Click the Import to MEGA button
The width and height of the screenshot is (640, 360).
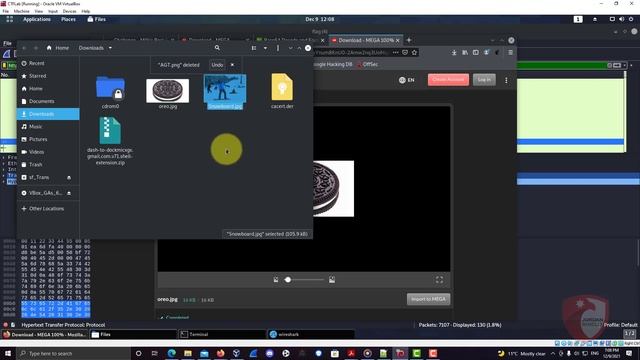point(429,299)
